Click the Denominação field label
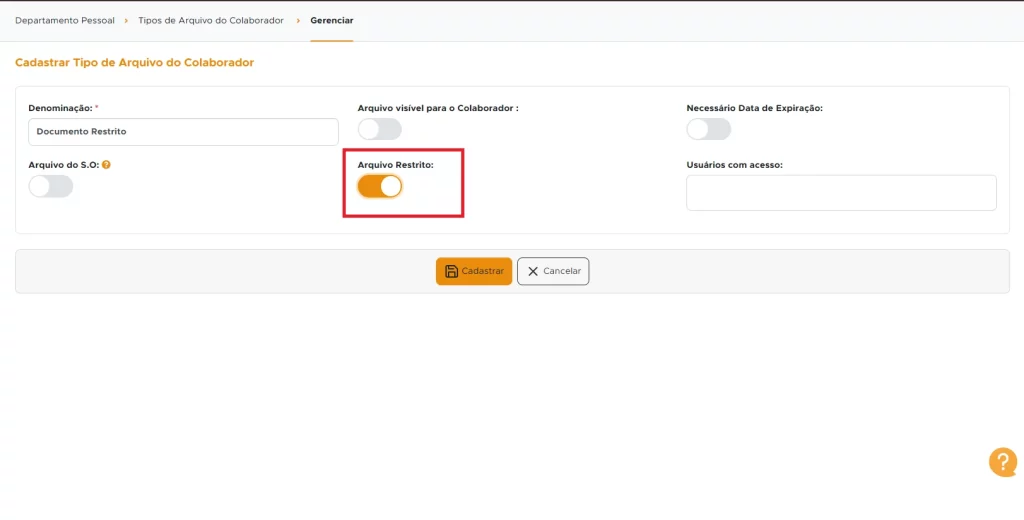Viewport: 1024px width, 520px height. (60, 107)
